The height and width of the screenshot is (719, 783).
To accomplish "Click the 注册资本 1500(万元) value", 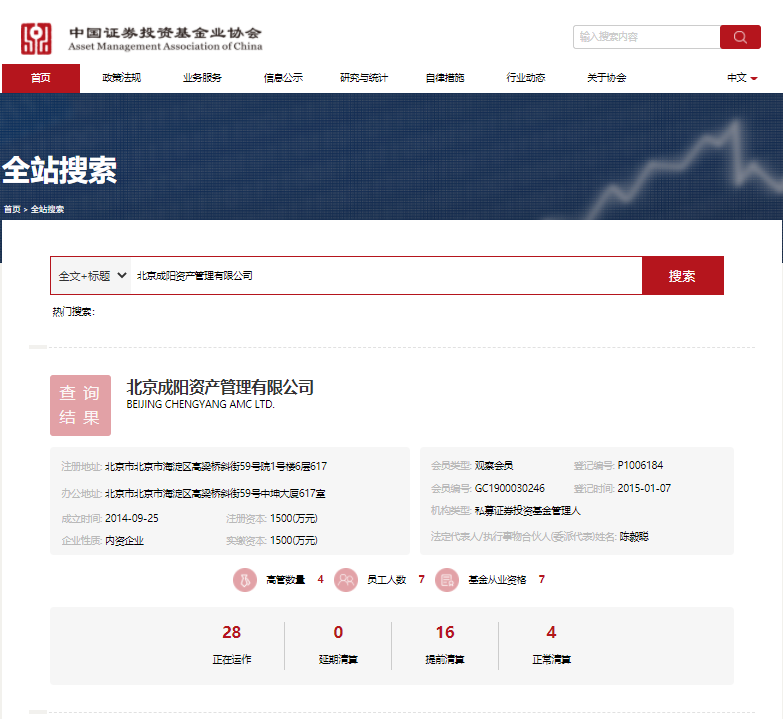I will pos(294,518).
